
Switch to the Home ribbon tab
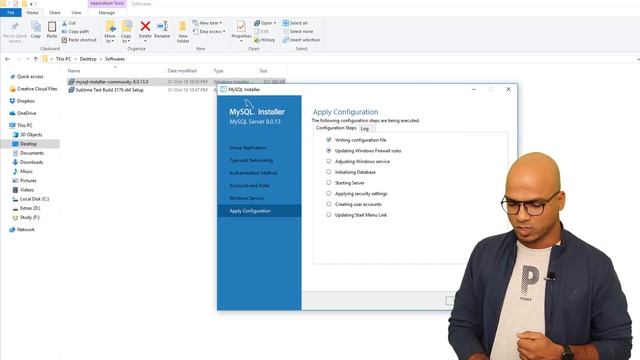point(32,13)
